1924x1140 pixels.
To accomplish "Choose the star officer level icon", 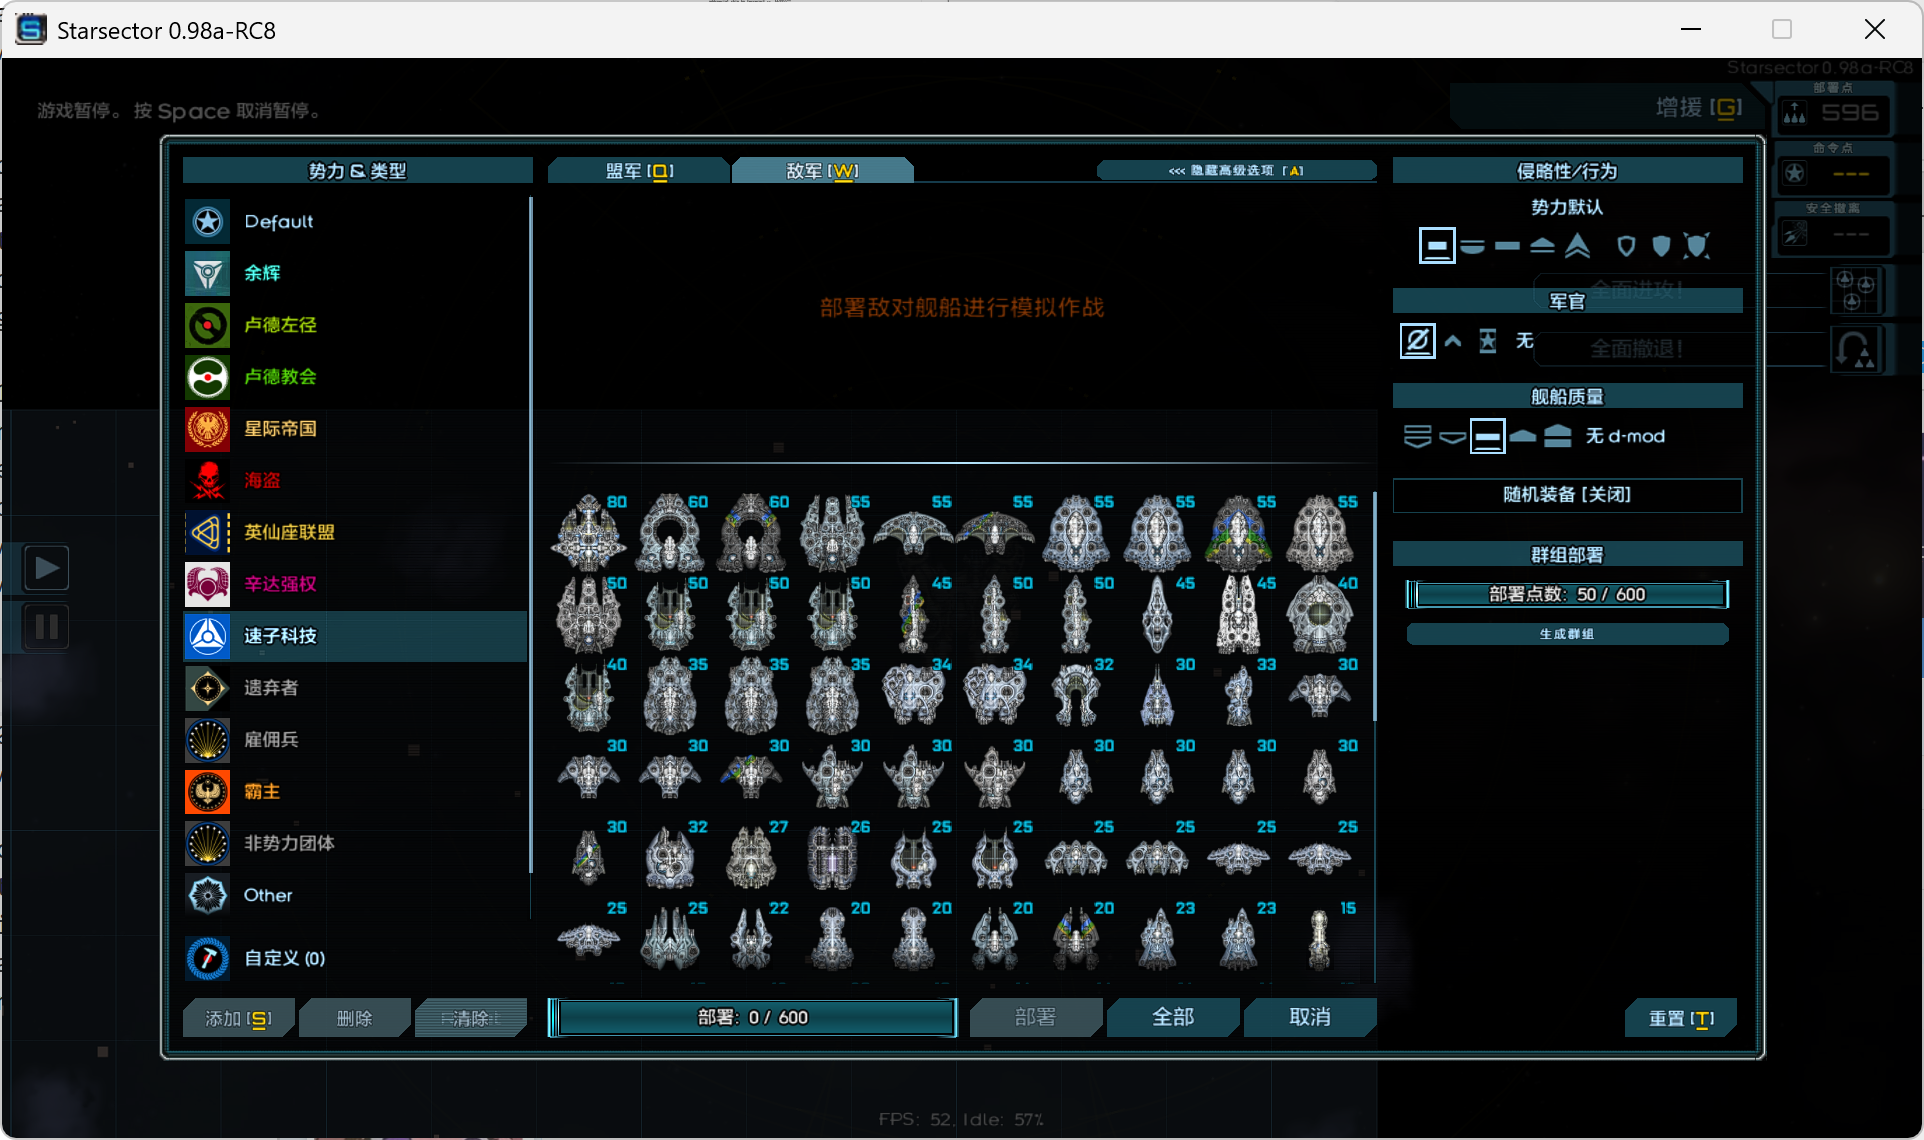I will (1488, 341).
